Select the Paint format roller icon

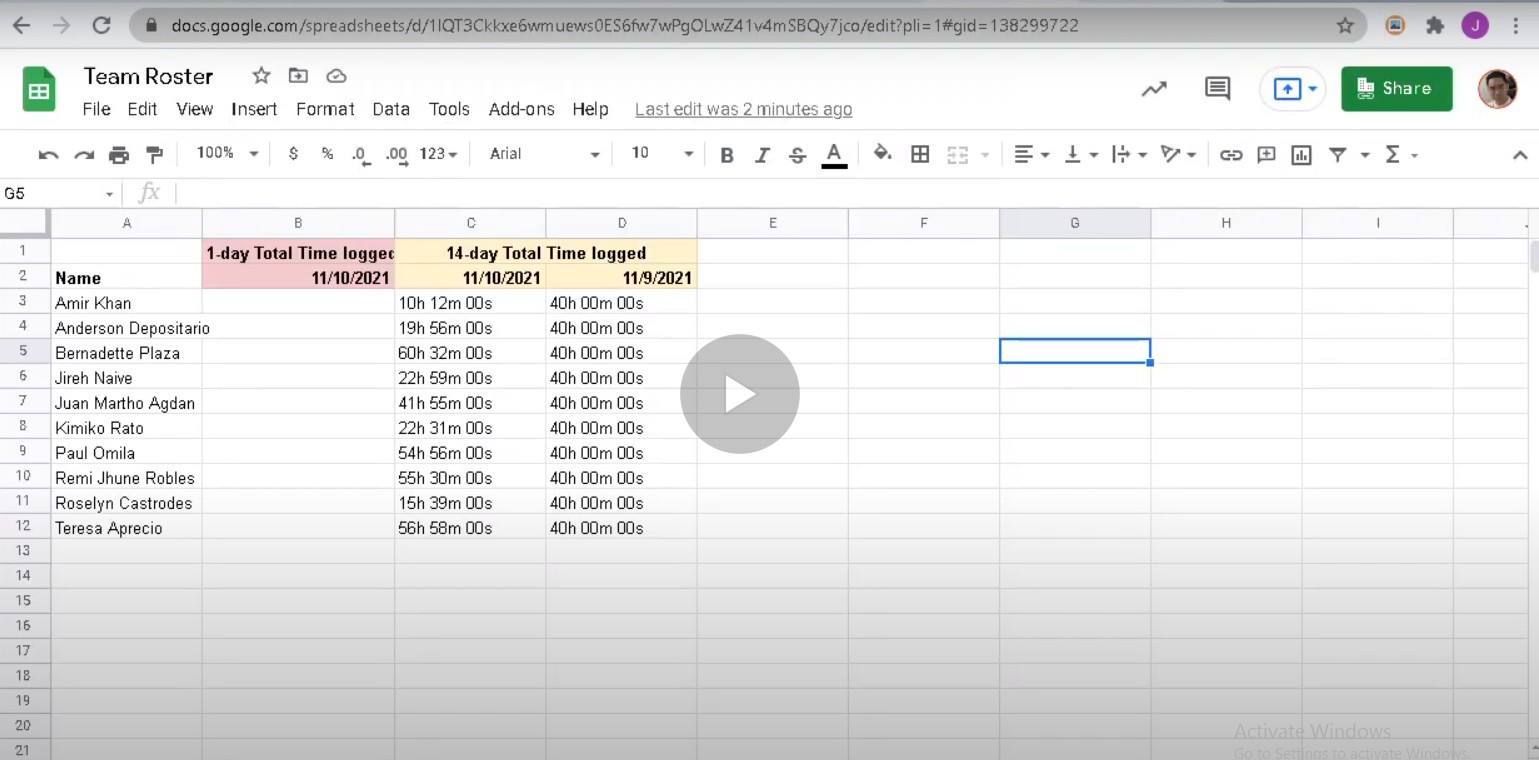click(x=154, y=155)
